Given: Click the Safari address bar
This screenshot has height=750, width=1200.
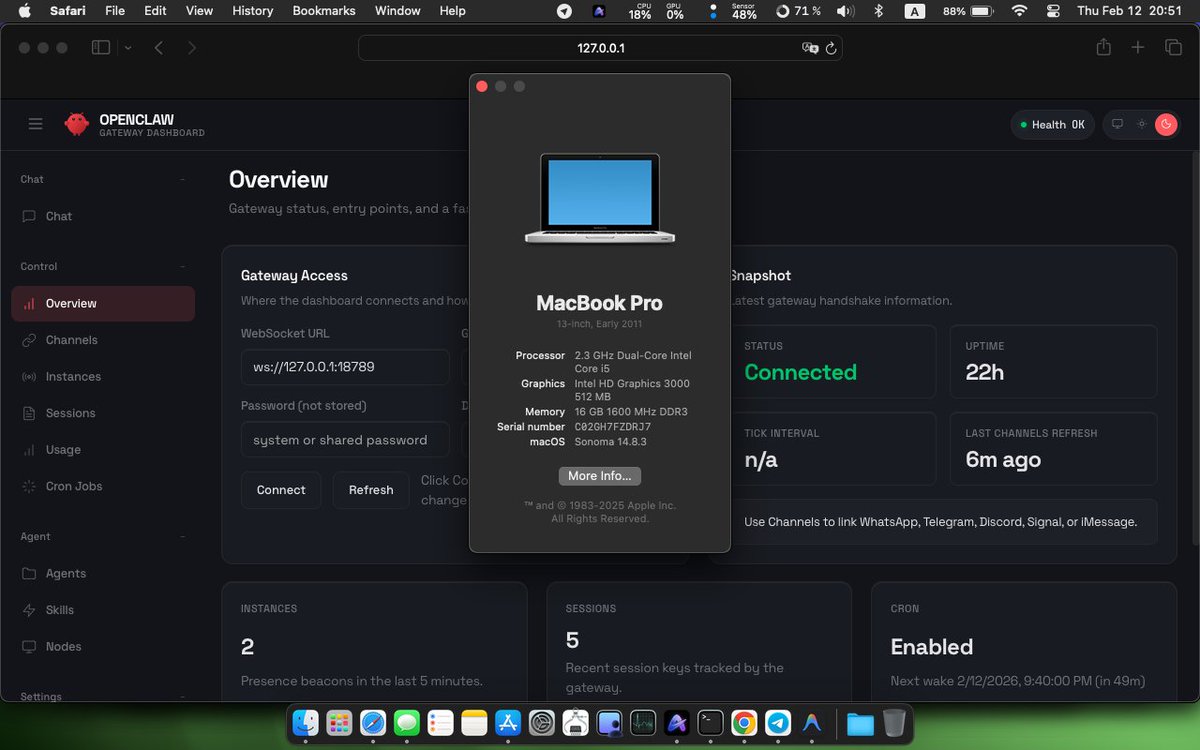Looking at the screenshot, I should pos(600,48).
